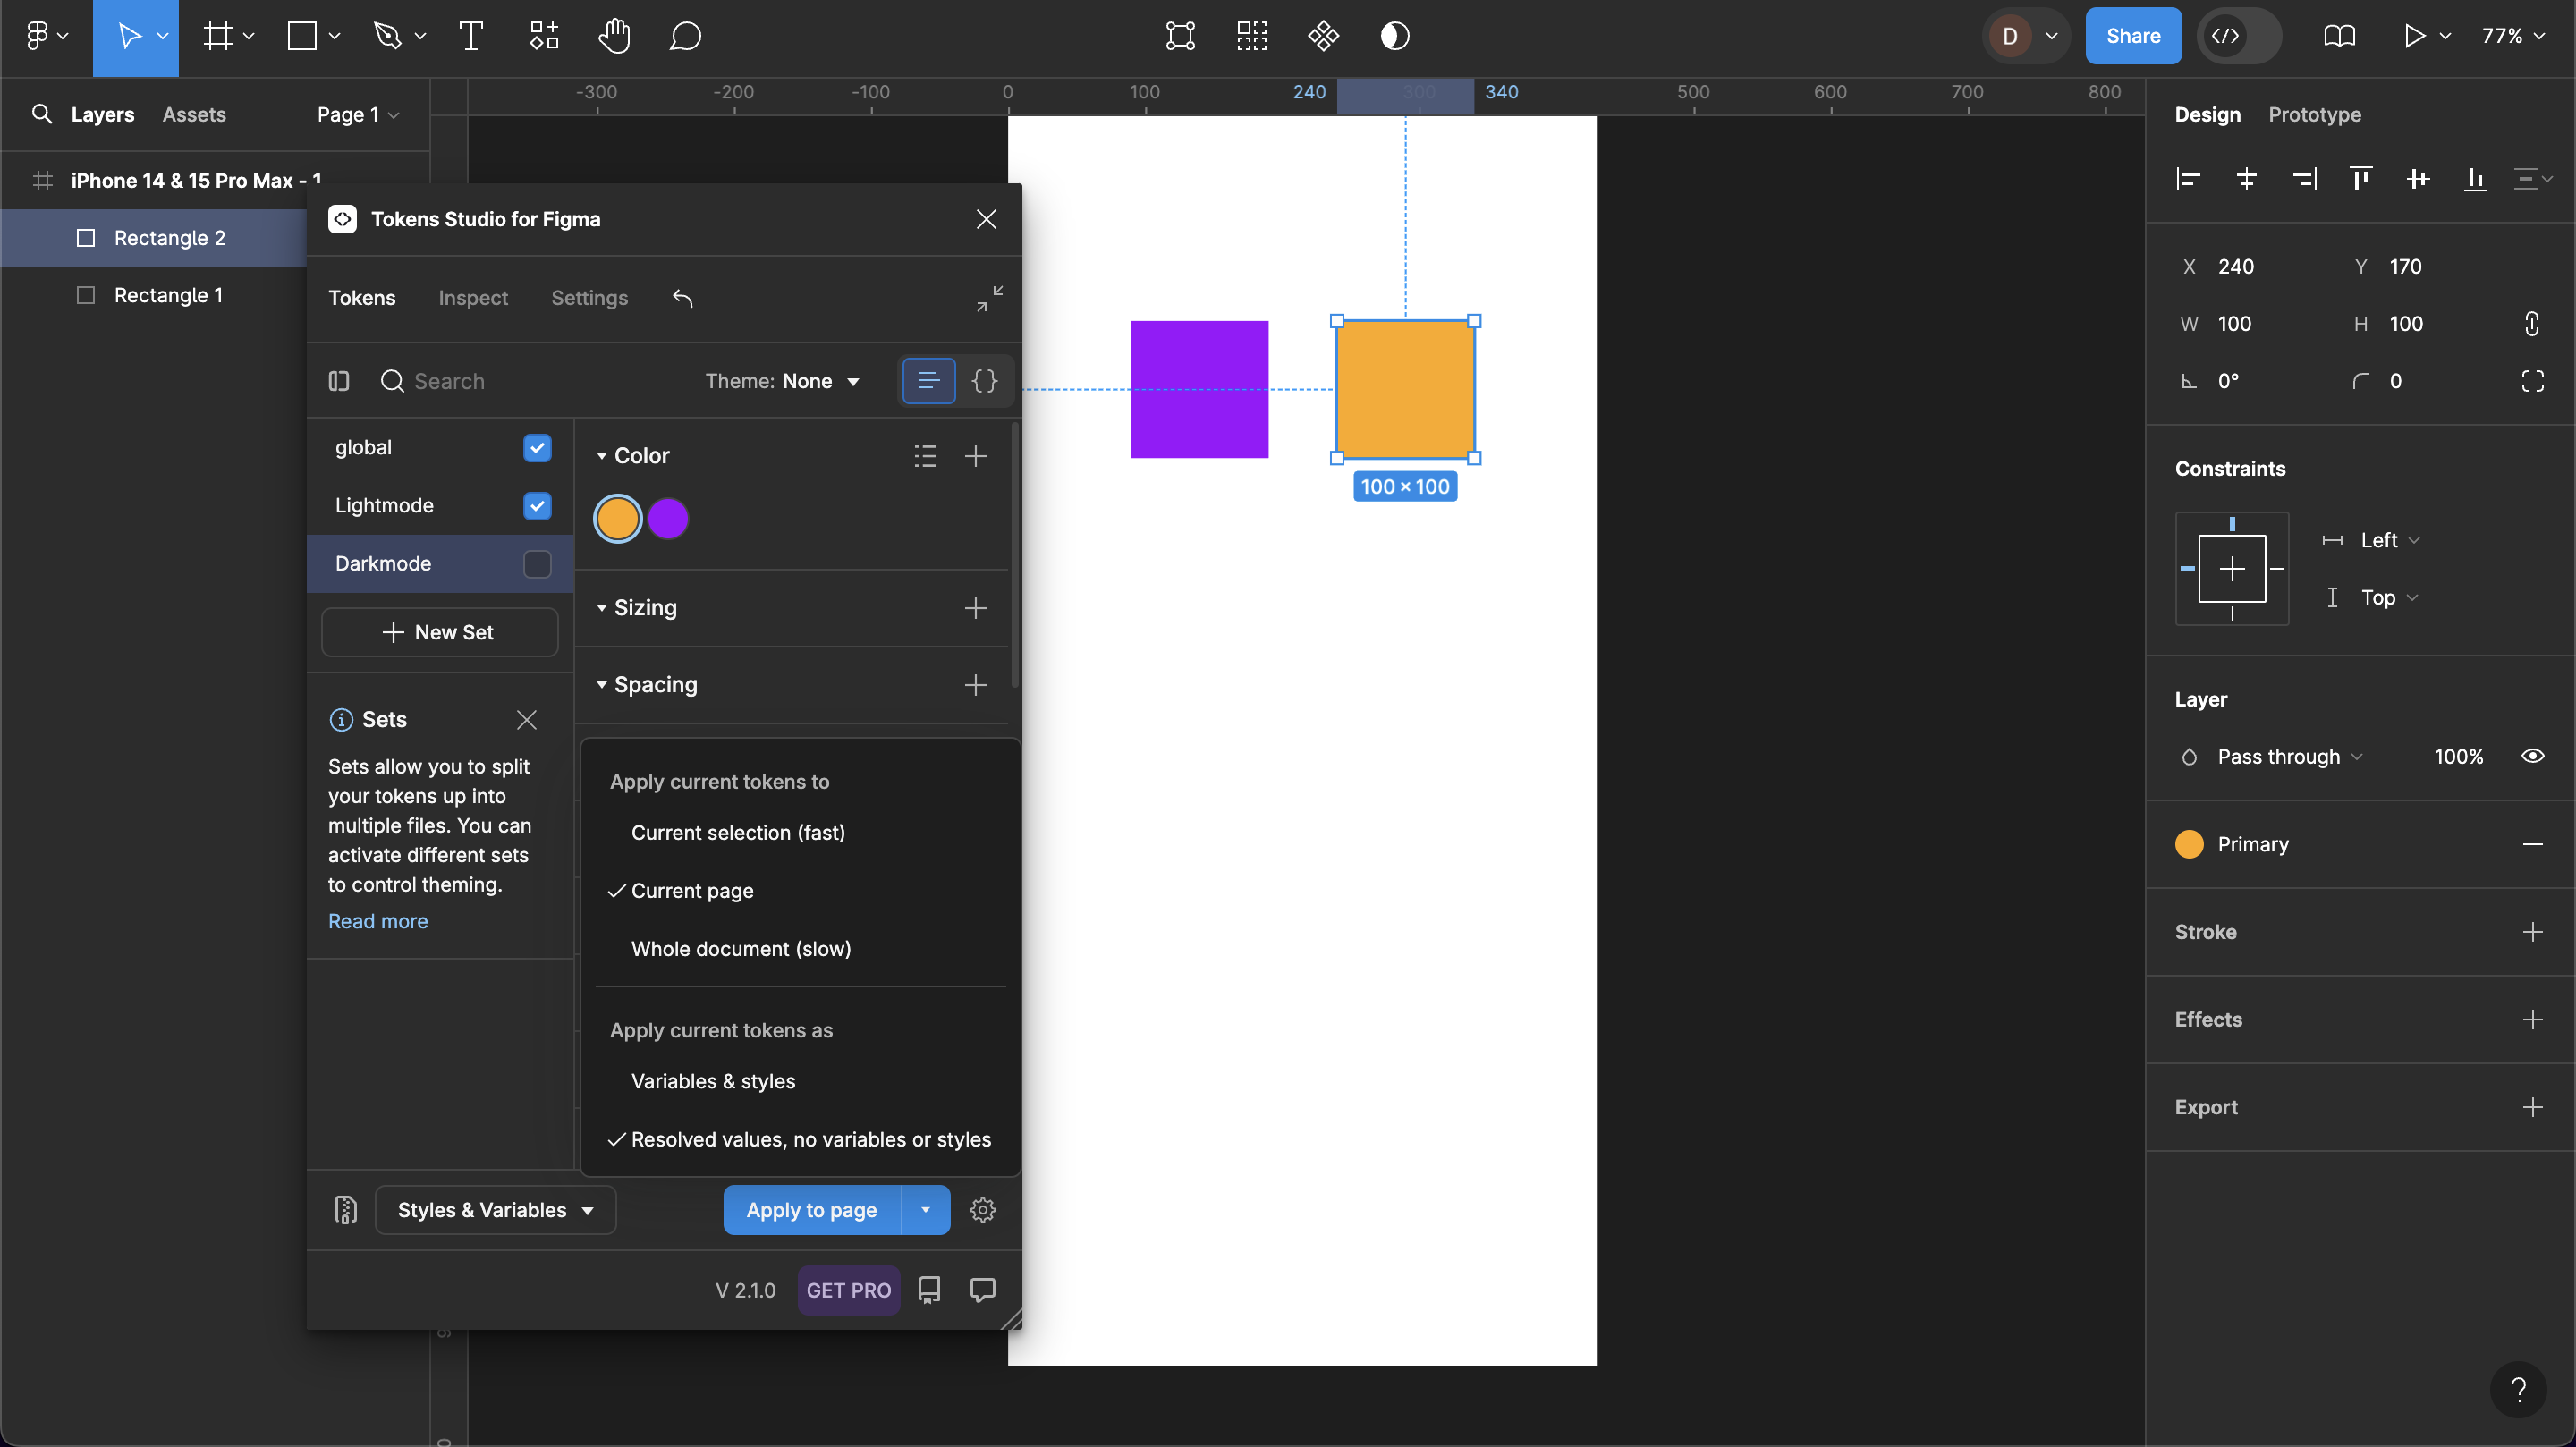Viewport: 2576px width, 1447px height.
Task: Select the Text tool
Action: coord(471,36)
